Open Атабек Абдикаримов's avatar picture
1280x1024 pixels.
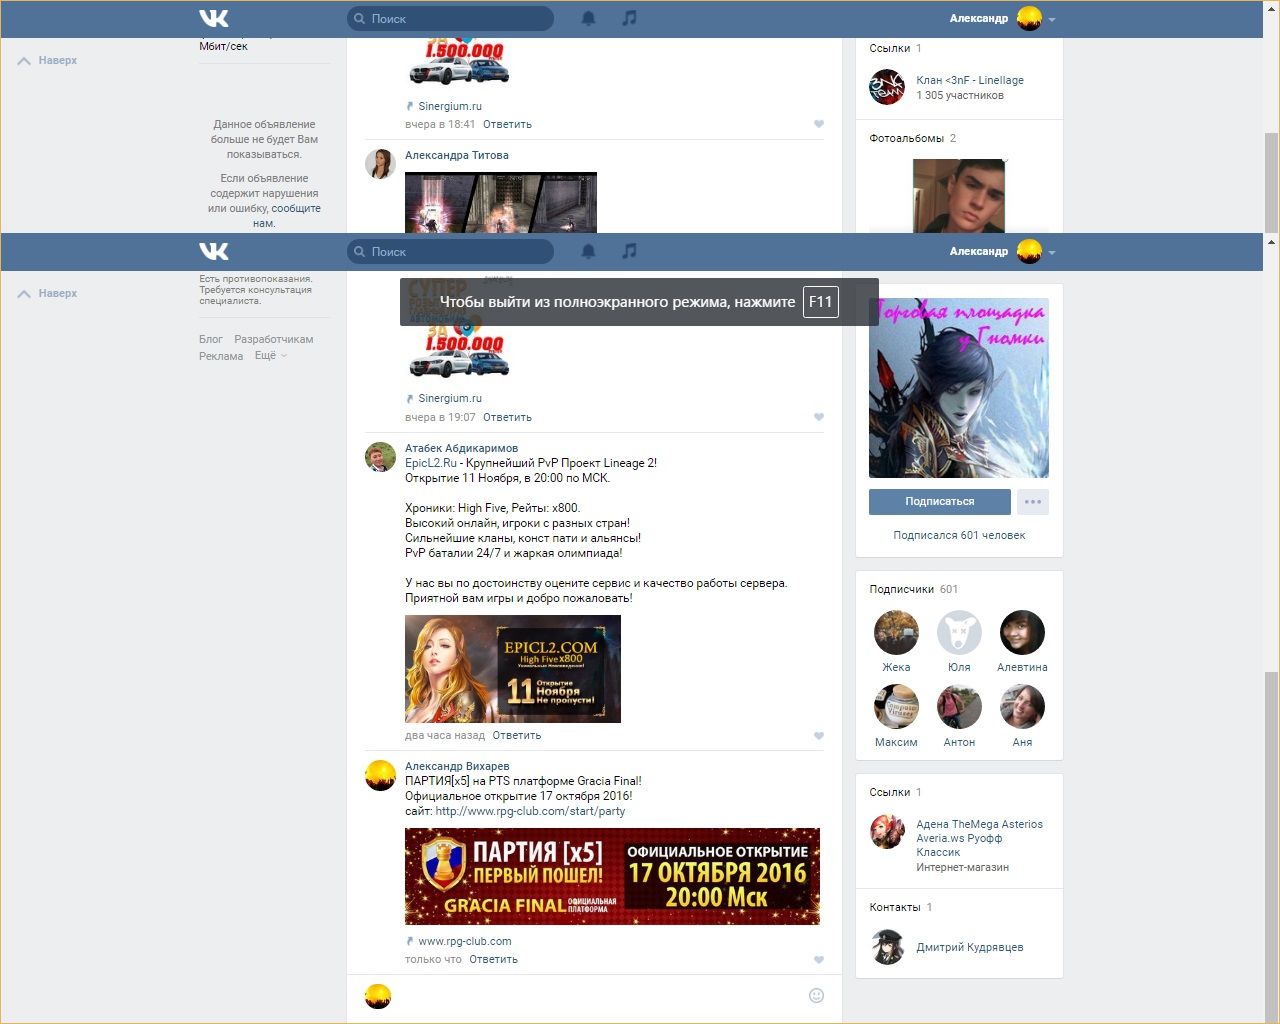pyautogui.click(x=380, y=457)
